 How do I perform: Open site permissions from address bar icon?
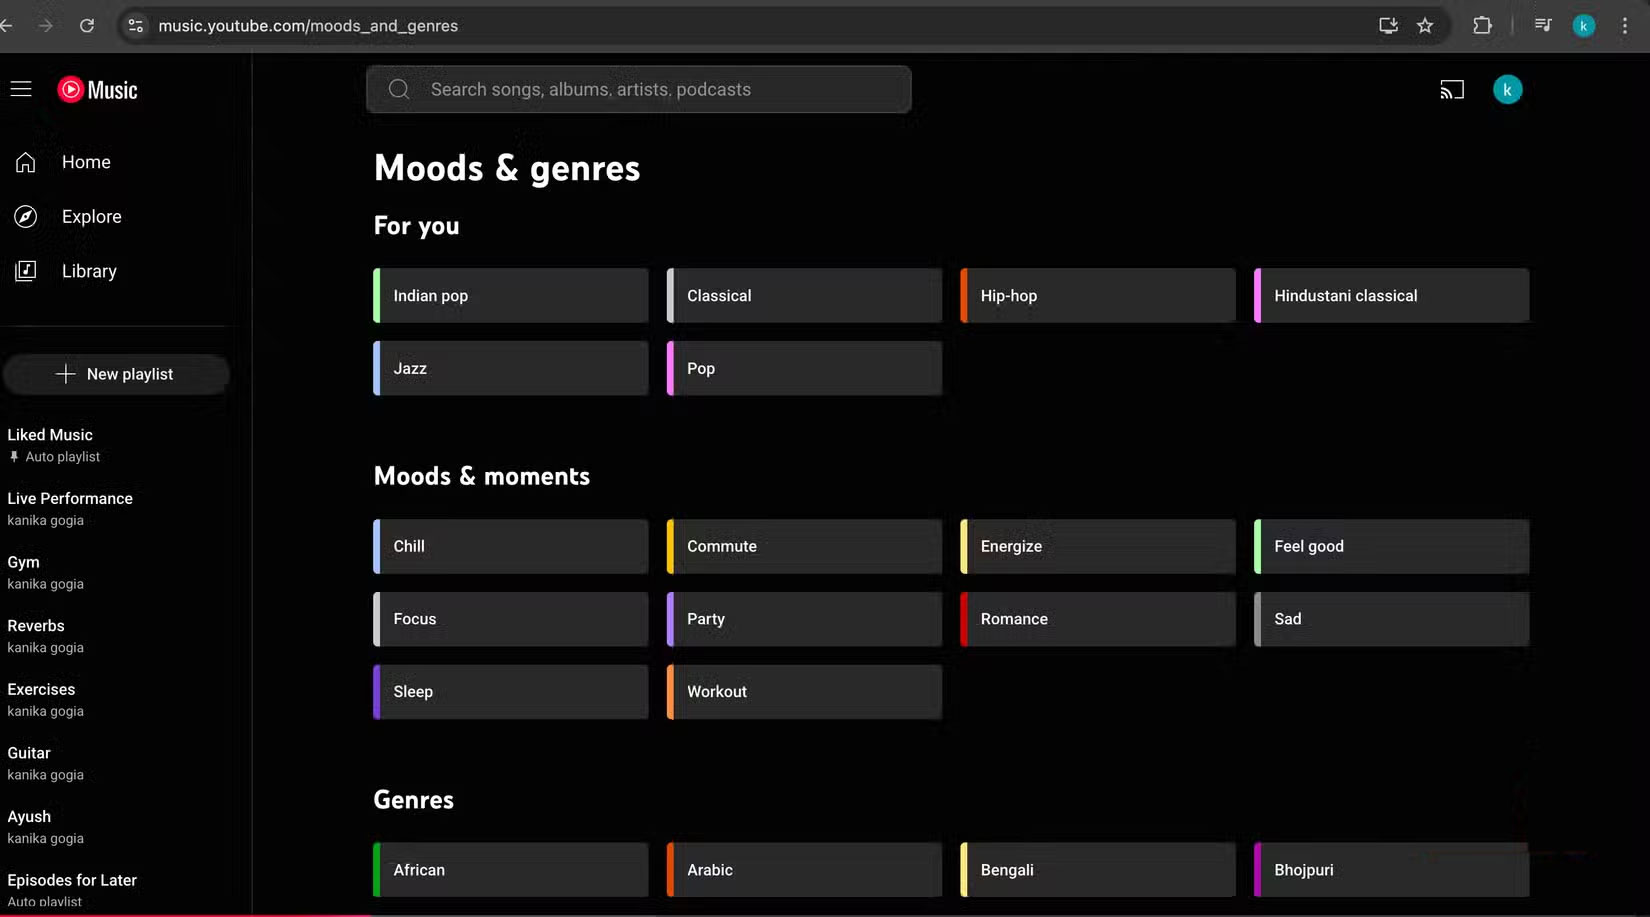click(135, 25)
